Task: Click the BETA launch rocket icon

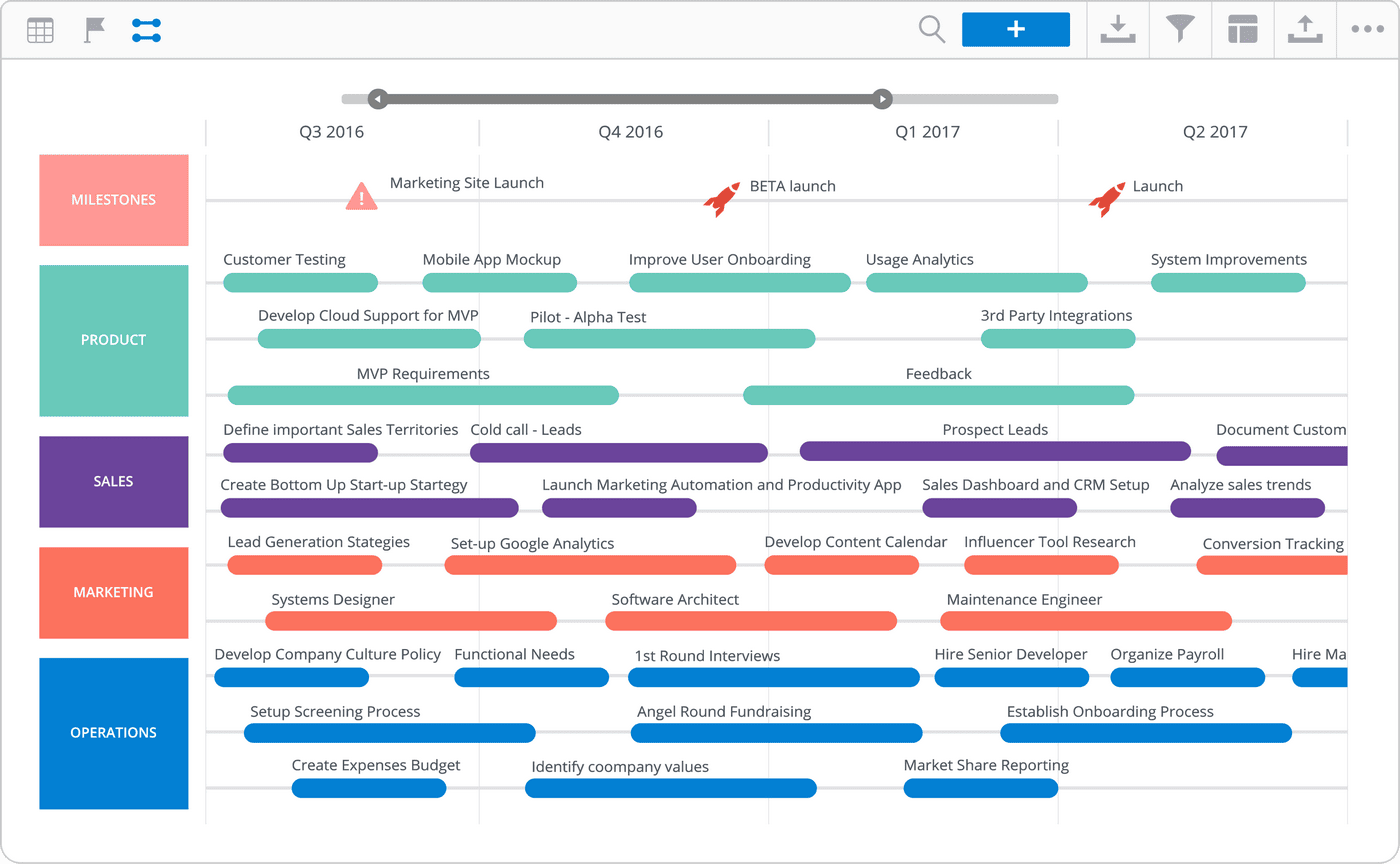Action: (721, 200)
